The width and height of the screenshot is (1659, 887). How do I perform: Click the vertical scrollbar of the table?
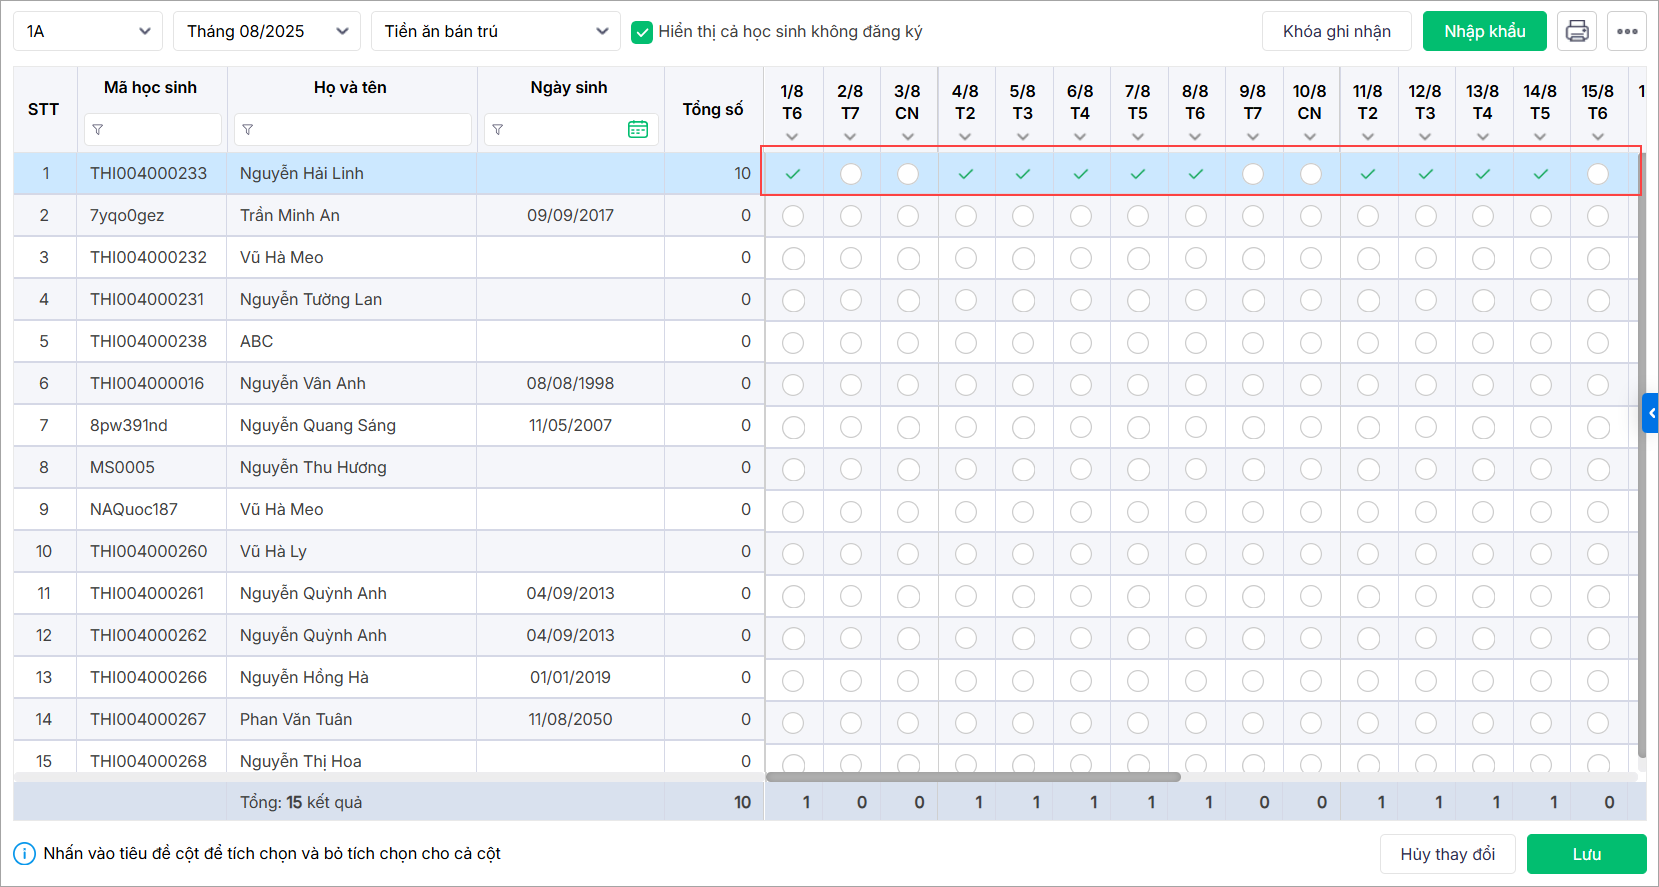(1642, 455)
